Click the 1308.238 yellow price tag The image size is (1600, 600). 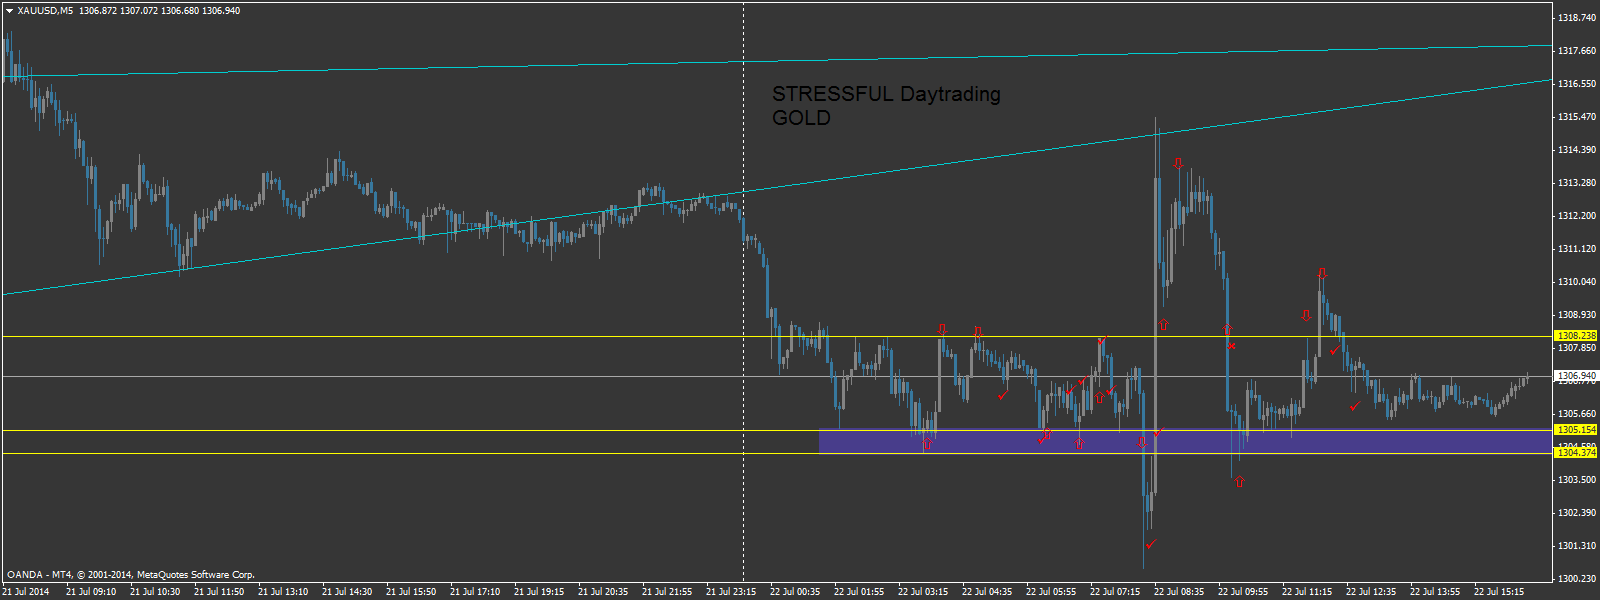tap(1576, 336)
